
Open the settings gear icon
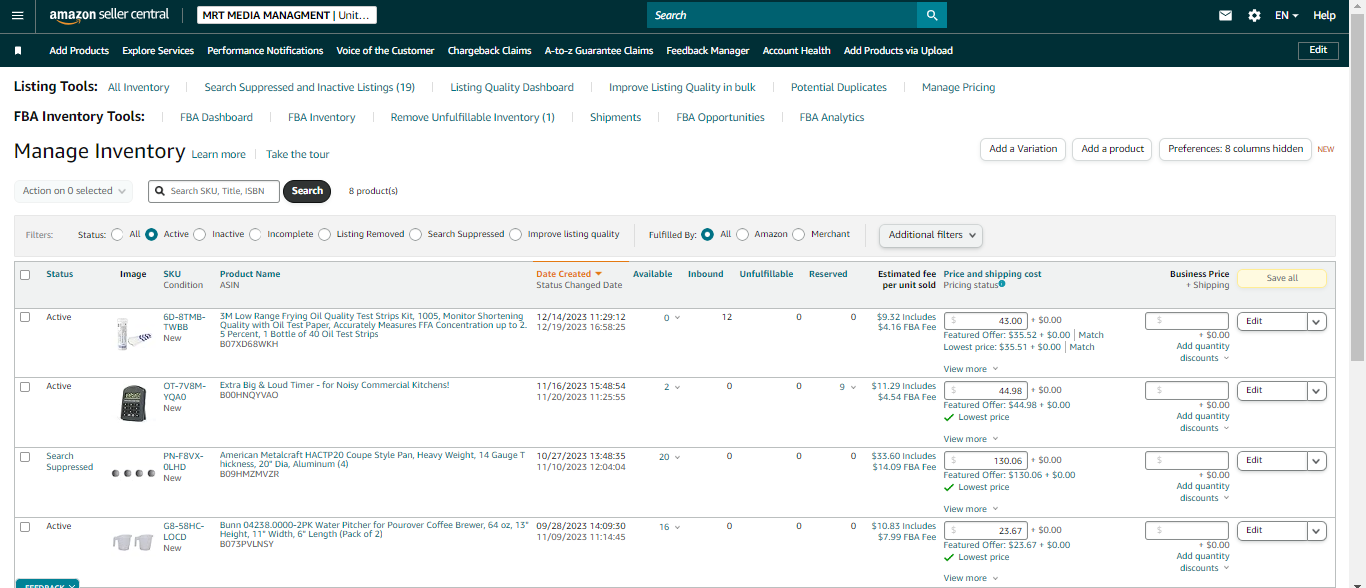1254,16
